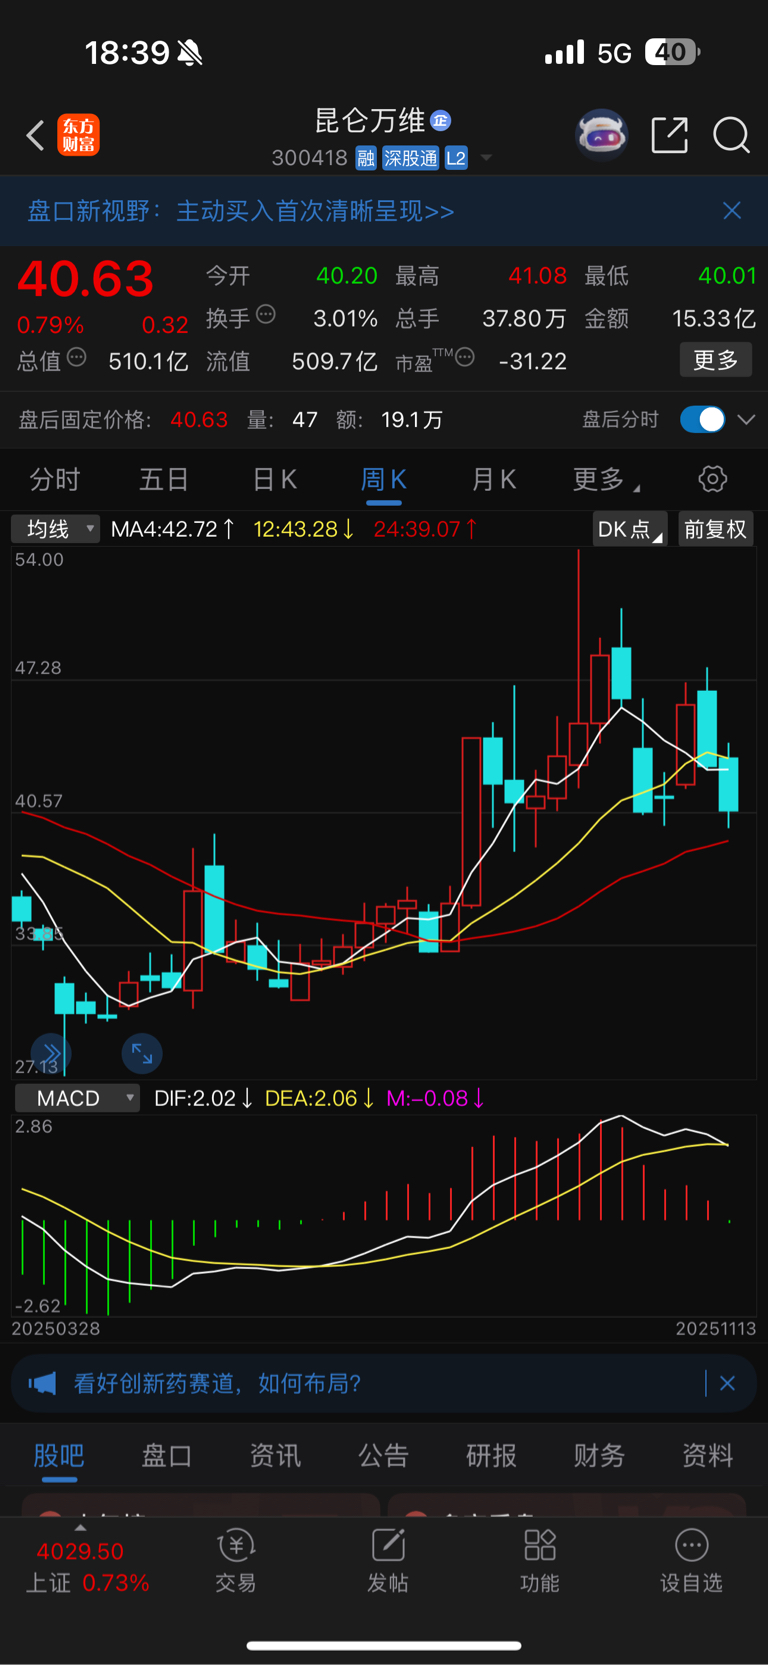
Task: Tap the 更多 quote details button
Action: 716,360
